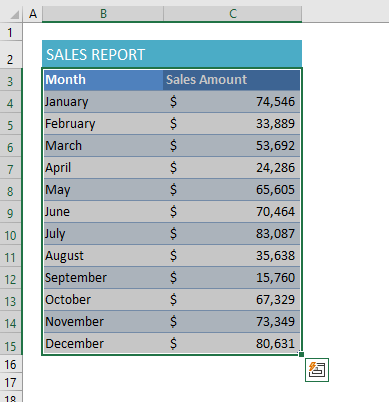
Task: Click the fill handle at selection corner
Action: coord(301,354)
